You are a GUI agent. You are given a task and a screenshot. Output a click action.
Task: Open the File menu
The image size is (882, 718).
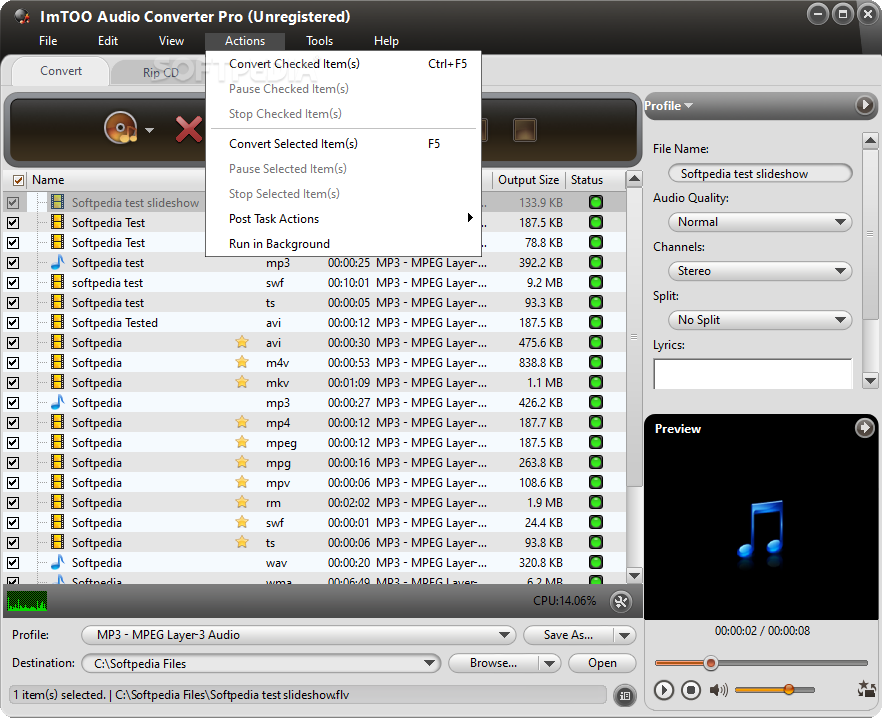click(x=48, y=41)
